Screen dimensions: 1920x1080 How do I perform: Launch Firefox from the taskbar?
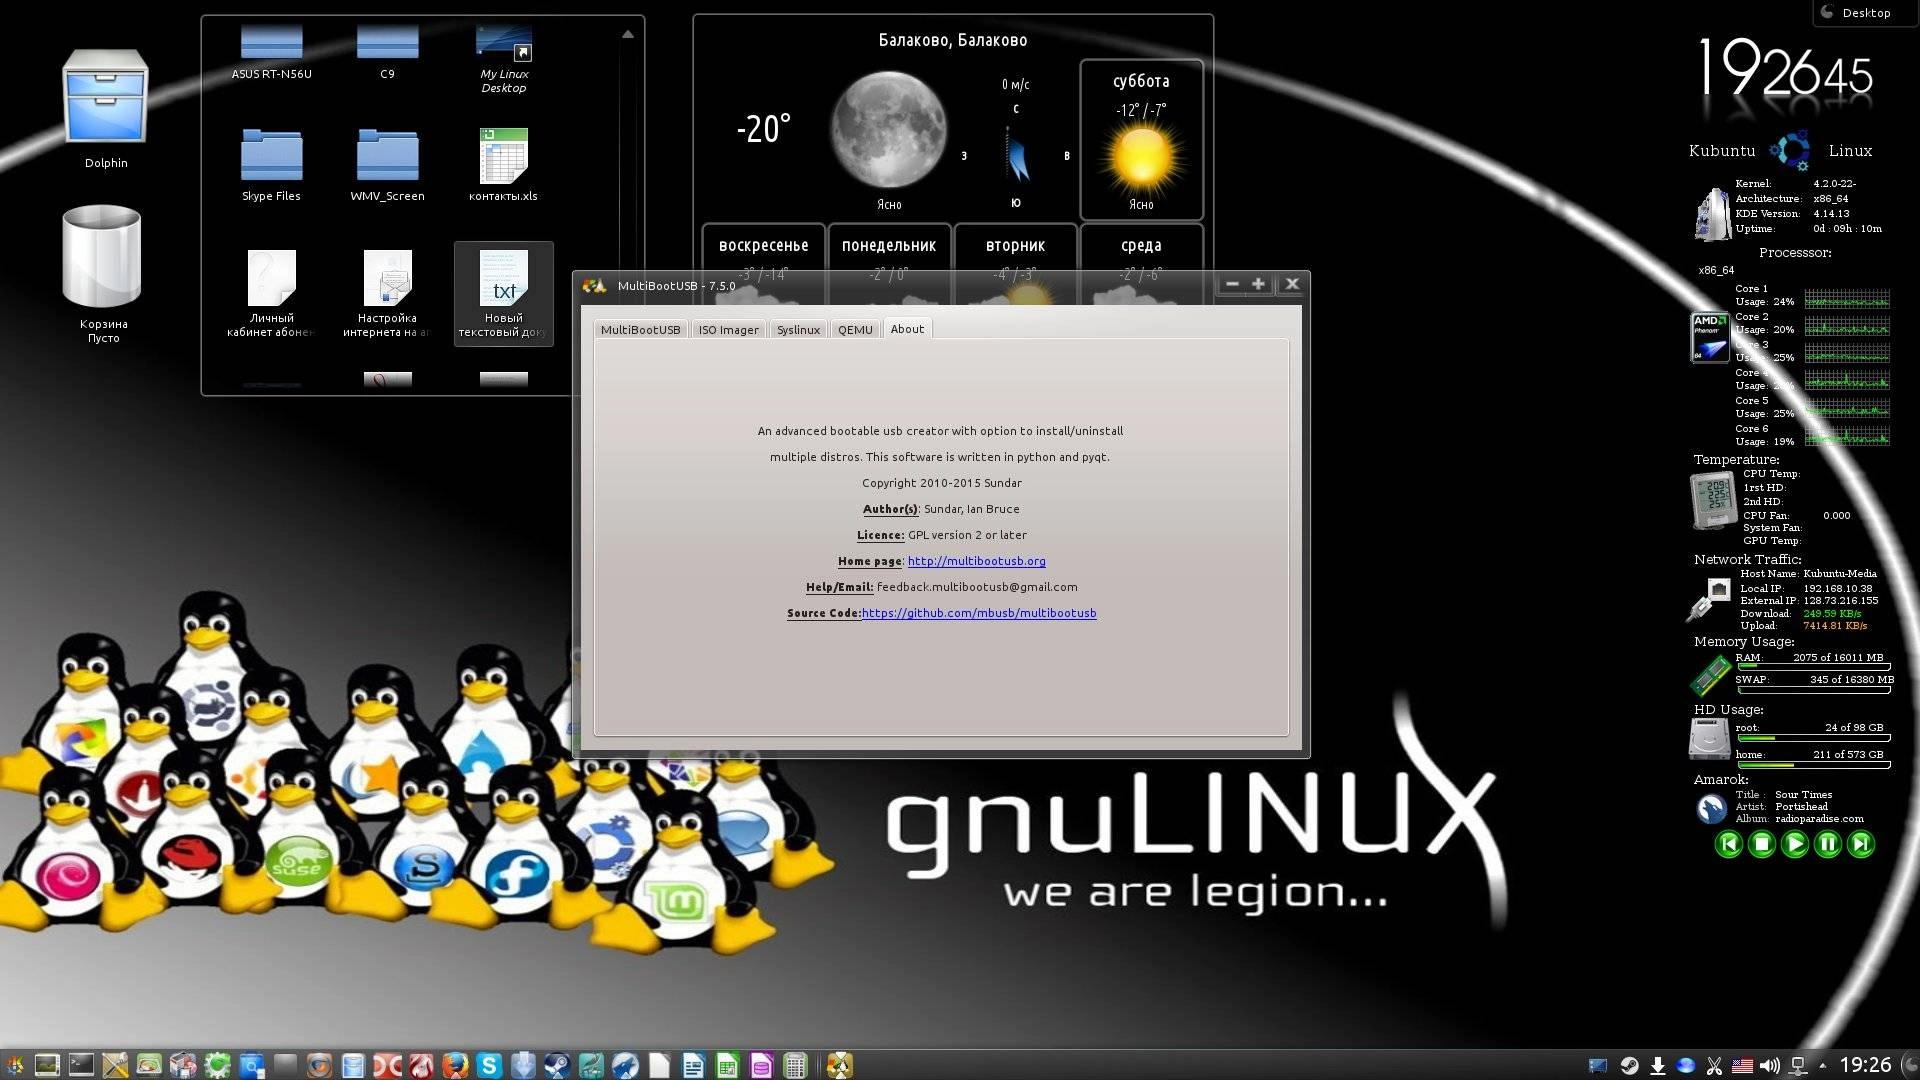pyautogui.click(x=455, y=1066)
